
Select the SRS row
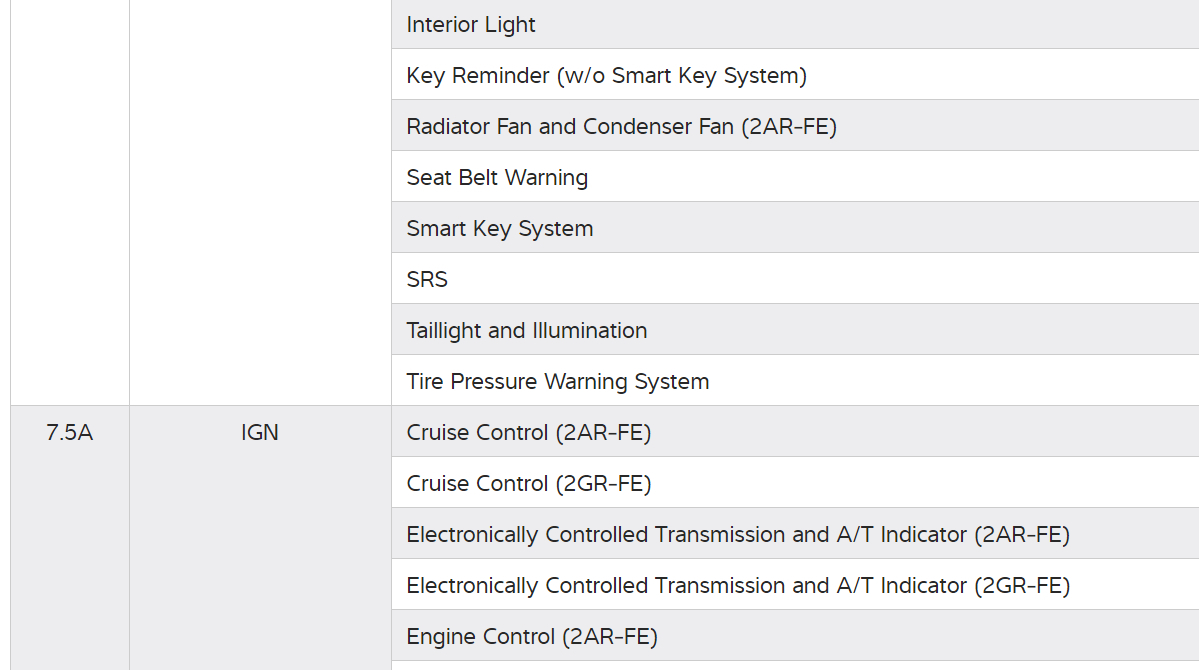tap(427, 280)
